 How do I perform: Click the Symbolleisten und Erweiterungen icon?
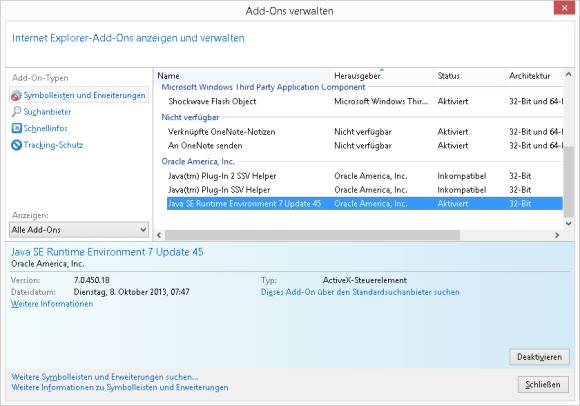(x=16, y=95)
